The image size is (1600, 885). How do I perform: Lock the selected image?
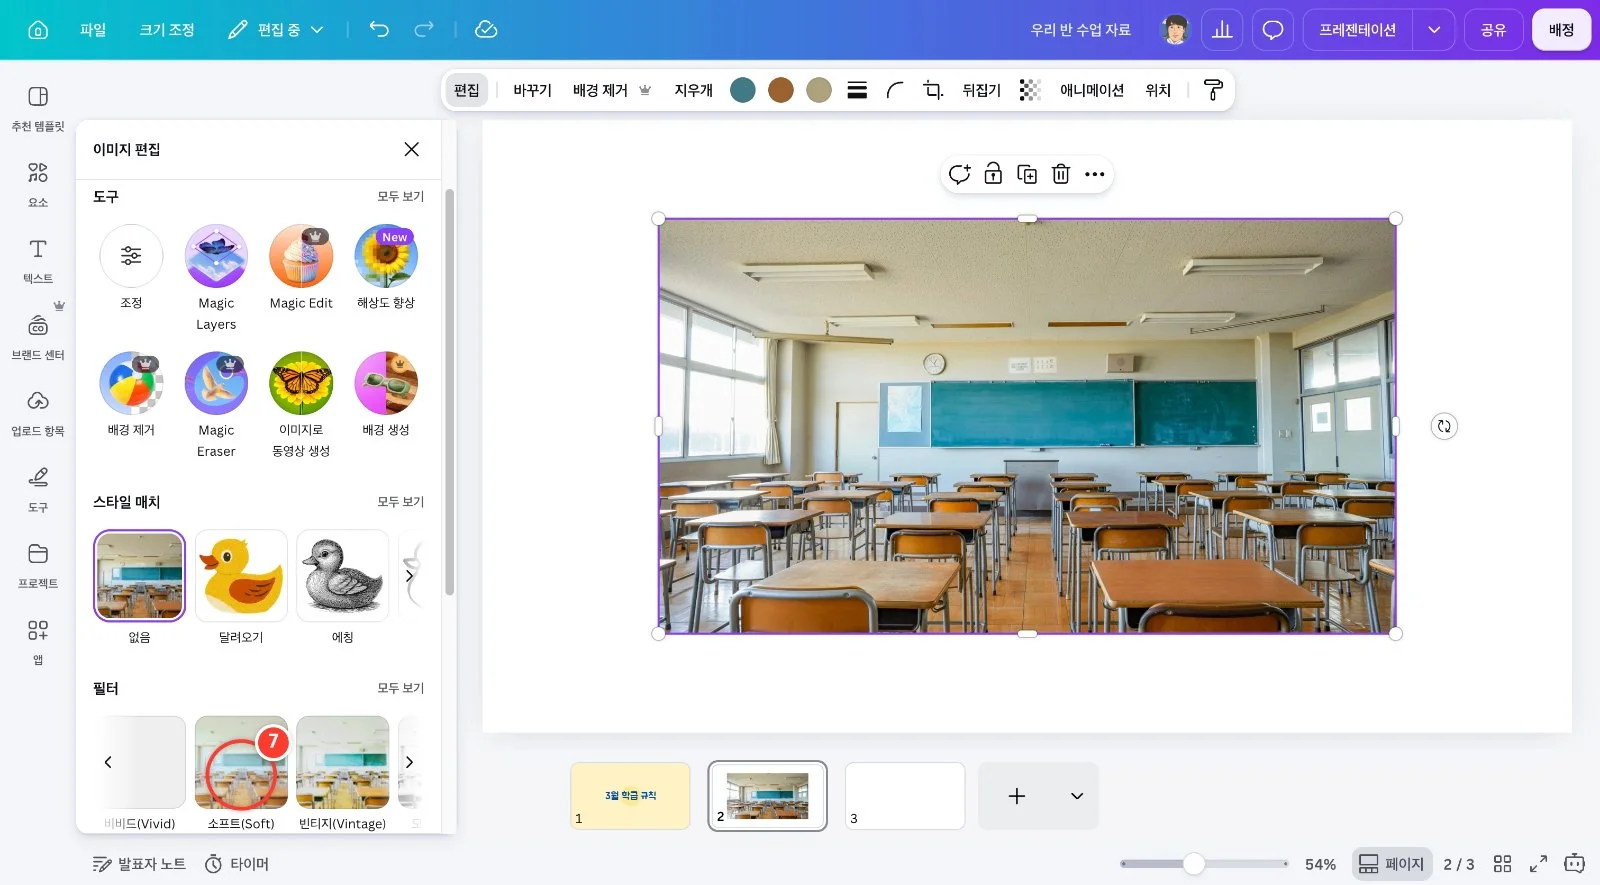(x=993, y=174)
